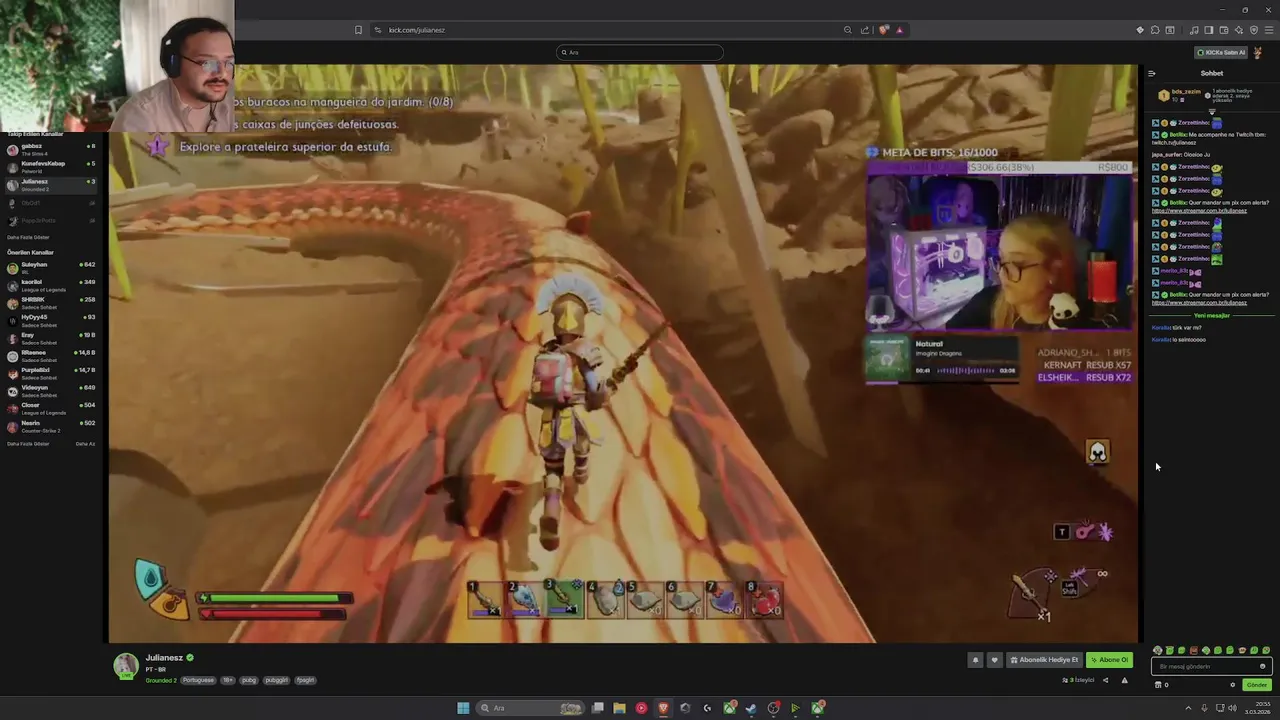The width and height of the screenshot is (1280, 720).
Task: Click the Julianesz streamer avatar below video
Action: 126,666
